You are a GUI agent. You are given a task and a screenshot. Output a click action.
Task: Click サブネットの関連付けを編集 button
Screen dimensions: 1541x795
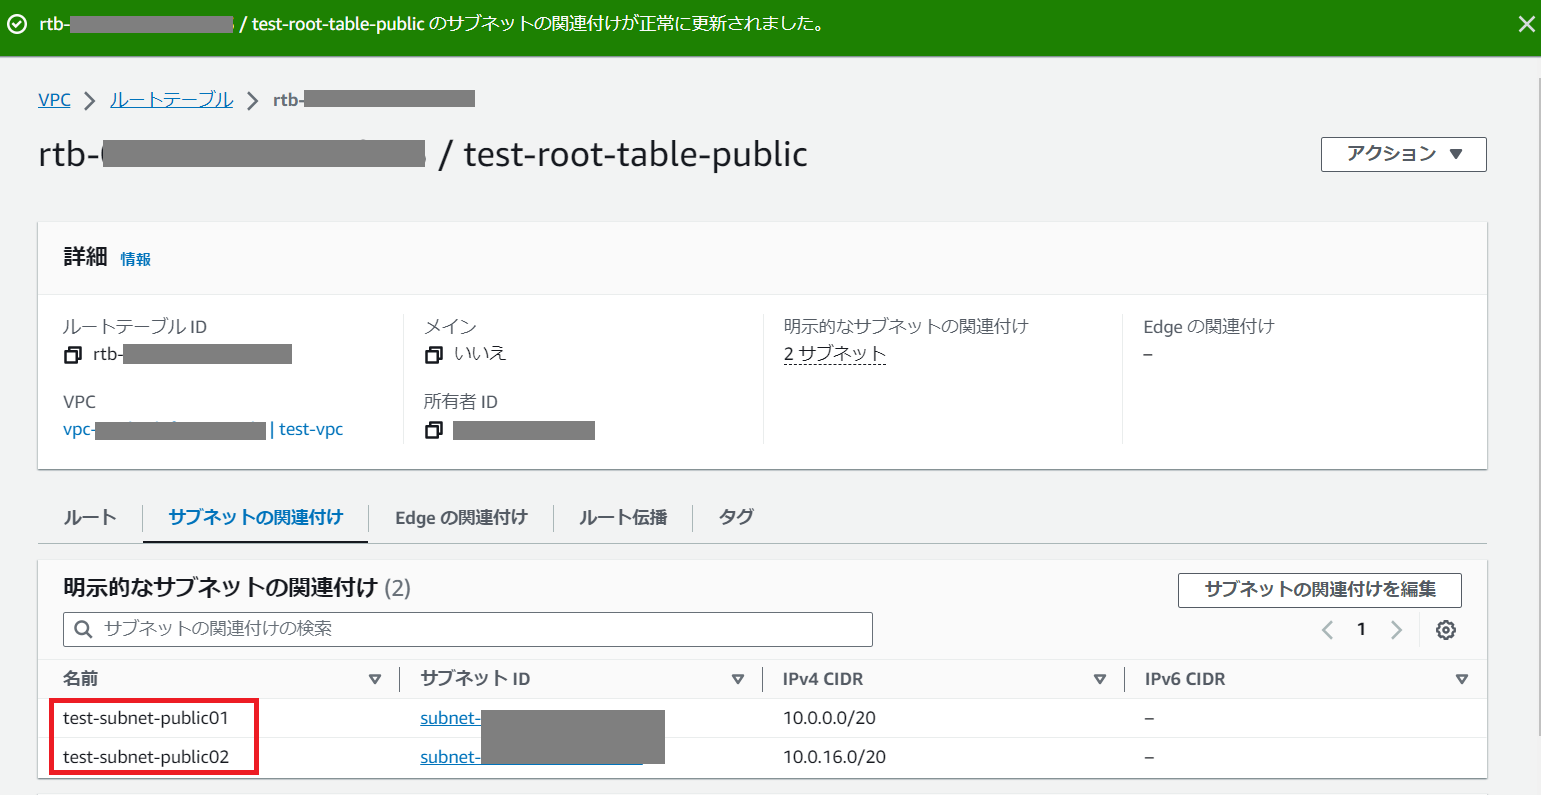1319,590
